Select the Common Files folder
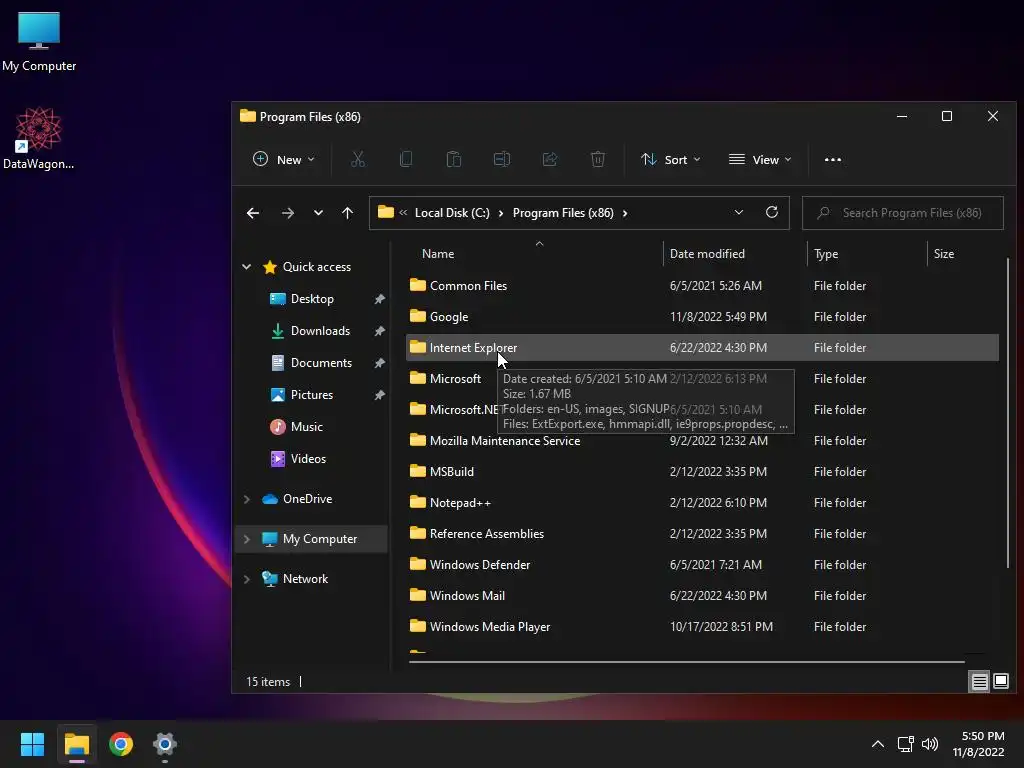The height and width of the screenshot is (768, 1024). tap(702, 285)
